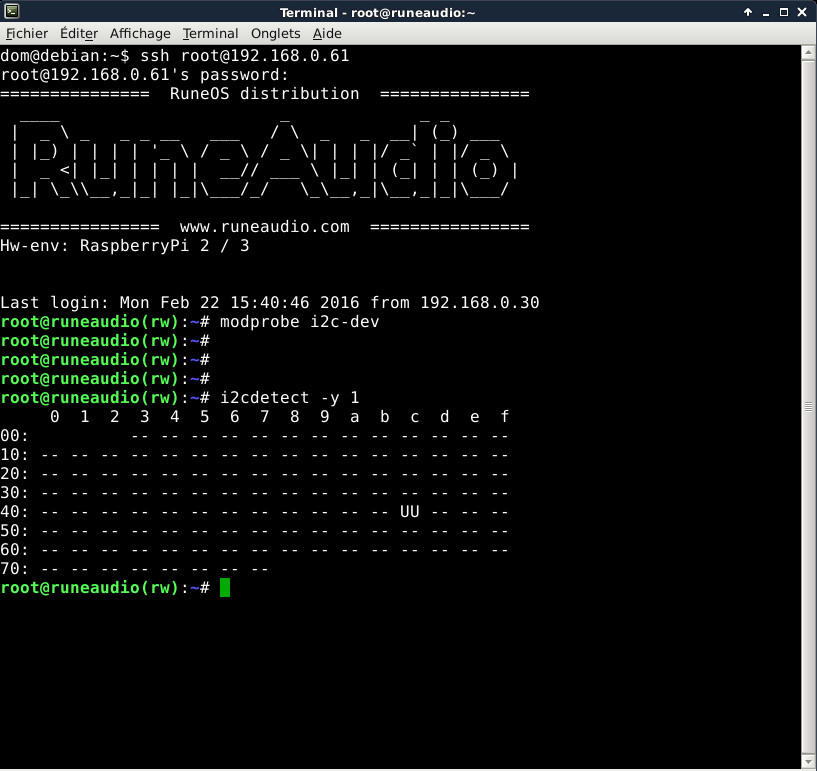
Task: Click the RuneAudio ASCII art logo
Action: (x=264, y=159)
